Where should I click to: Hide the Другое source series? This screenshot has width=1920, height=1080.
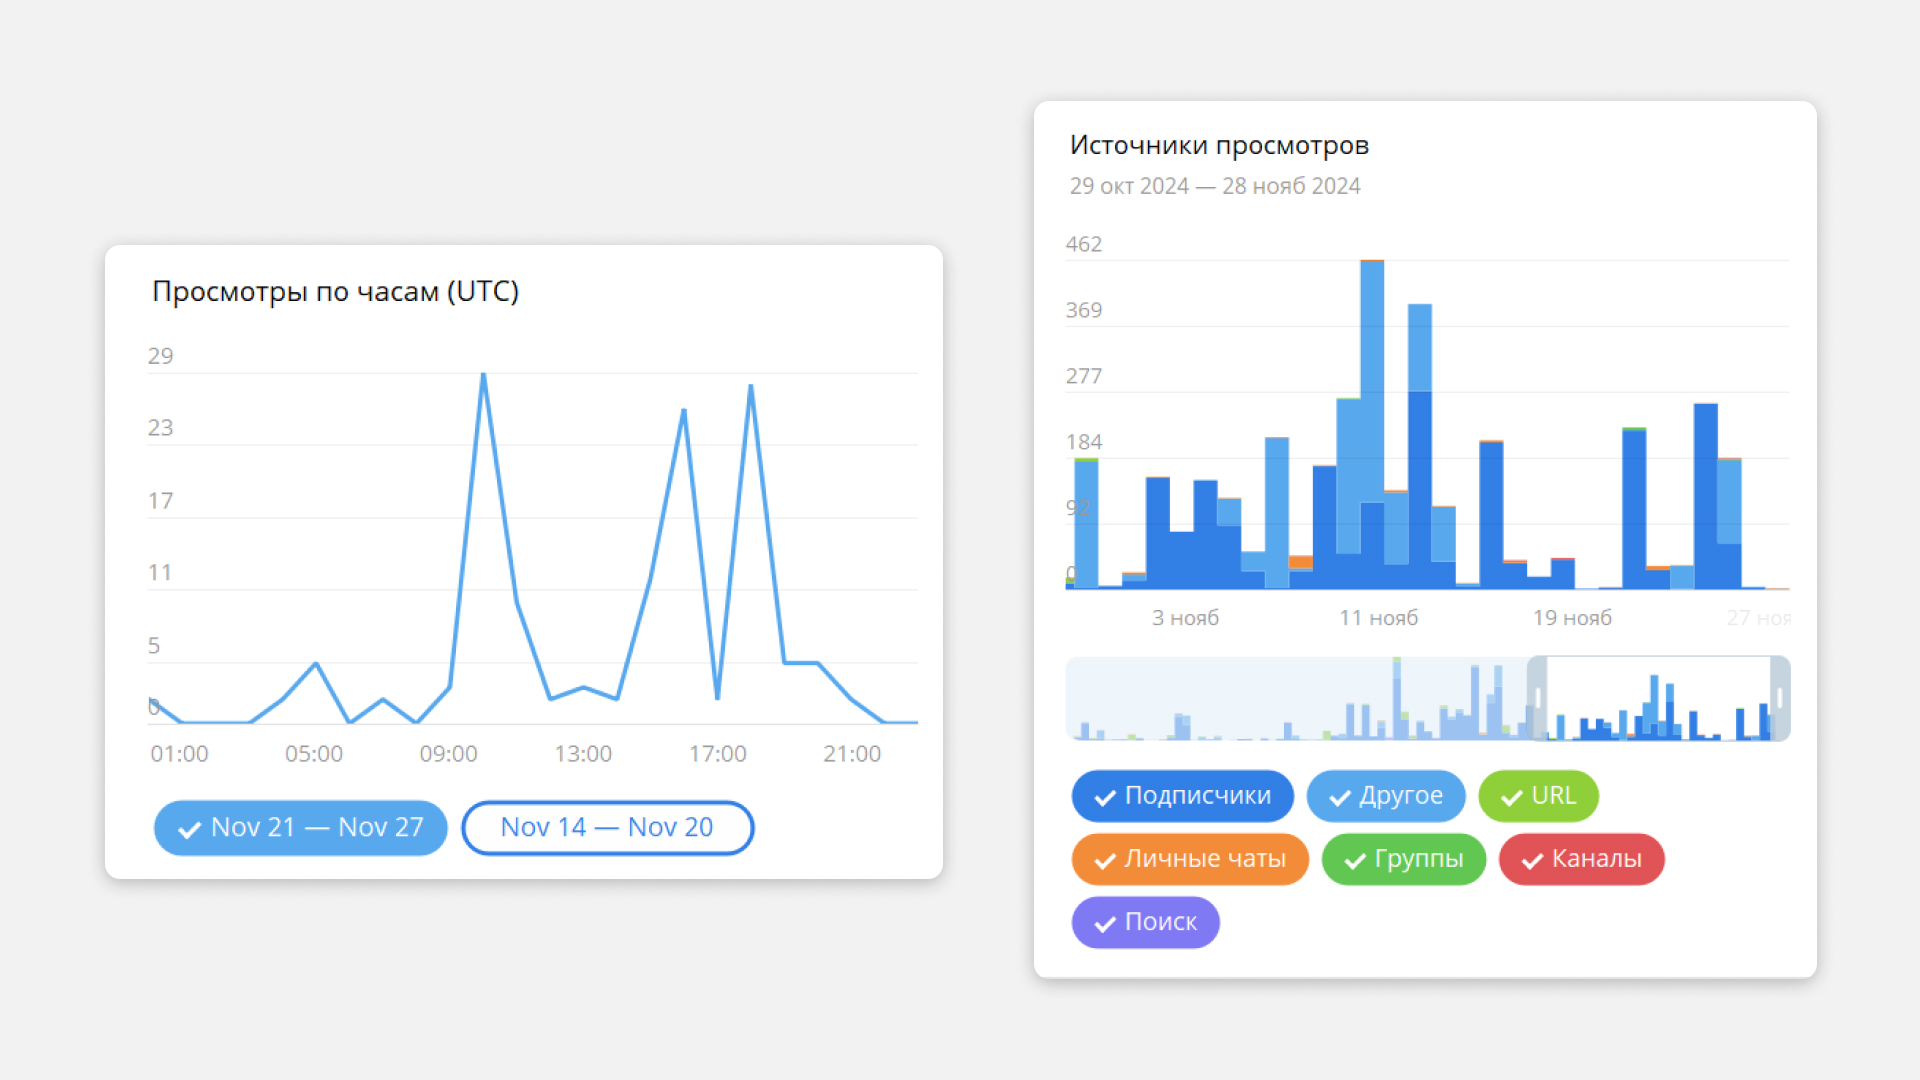click(x=1385, y=796)
